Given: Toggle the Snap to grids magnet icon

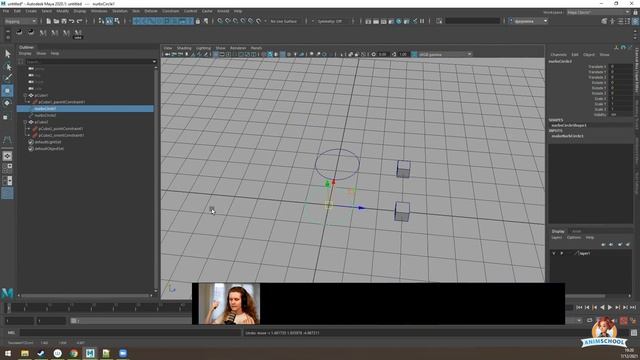Looking at the screenshot, I should pyautogui.click(x=220, y=21).
